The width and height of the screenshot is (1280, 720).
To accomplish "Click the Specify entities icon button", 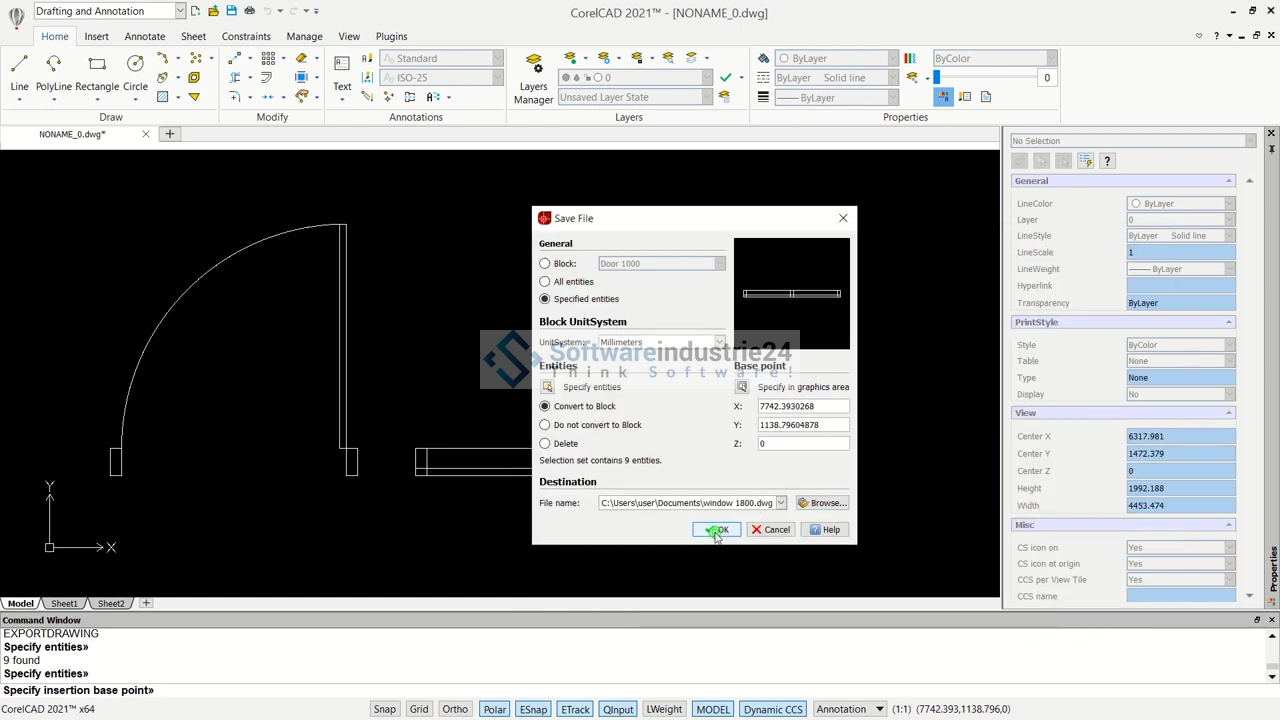I will pyautogui.click(x=547, y=387).
